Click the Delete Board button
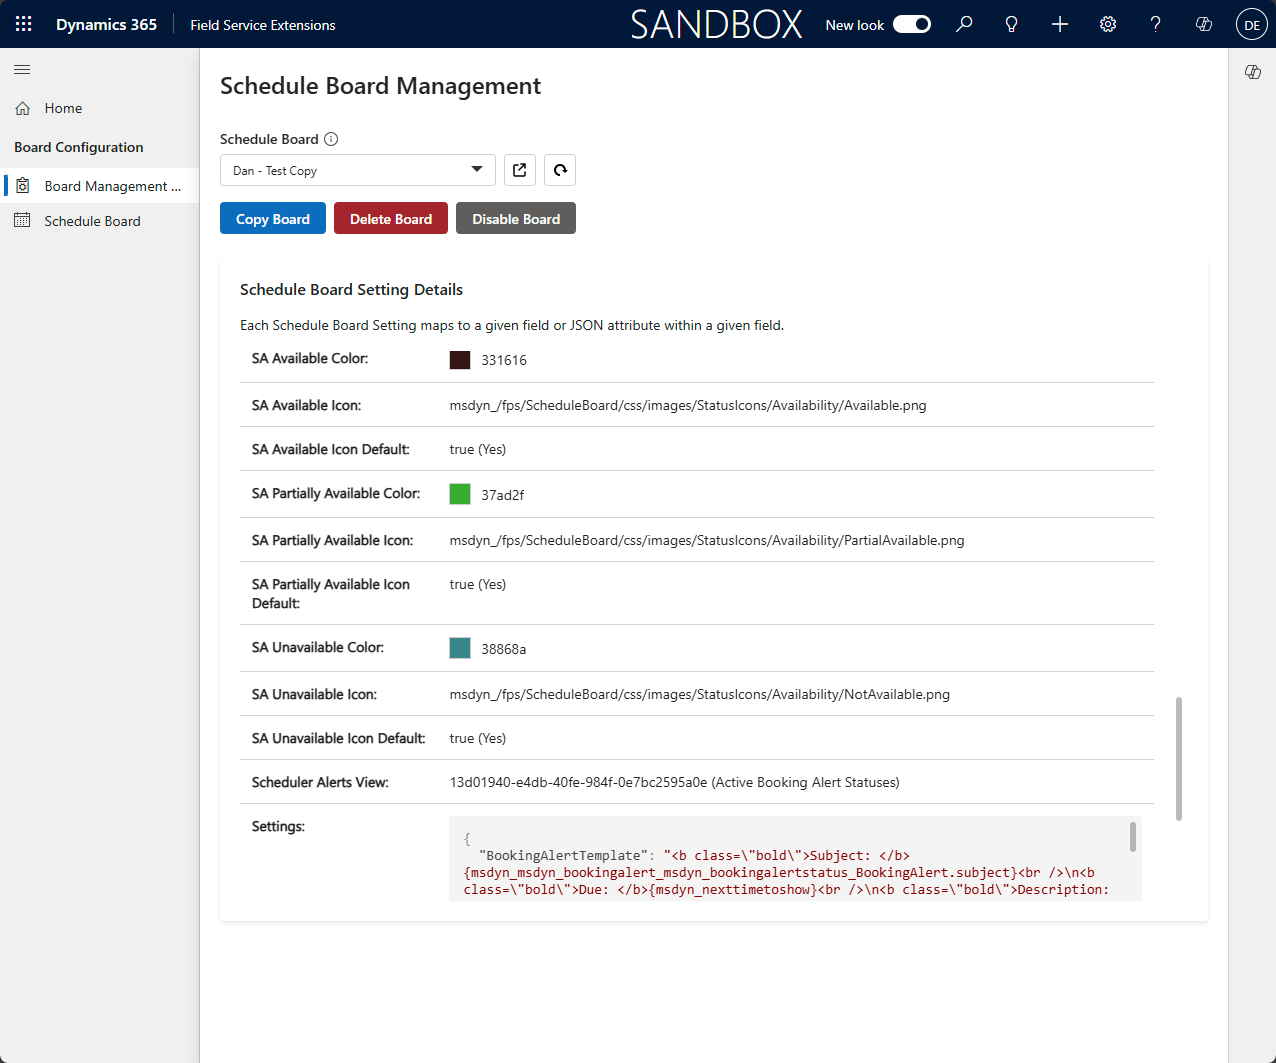The image size is (1276, 1063). click(391, 218)
